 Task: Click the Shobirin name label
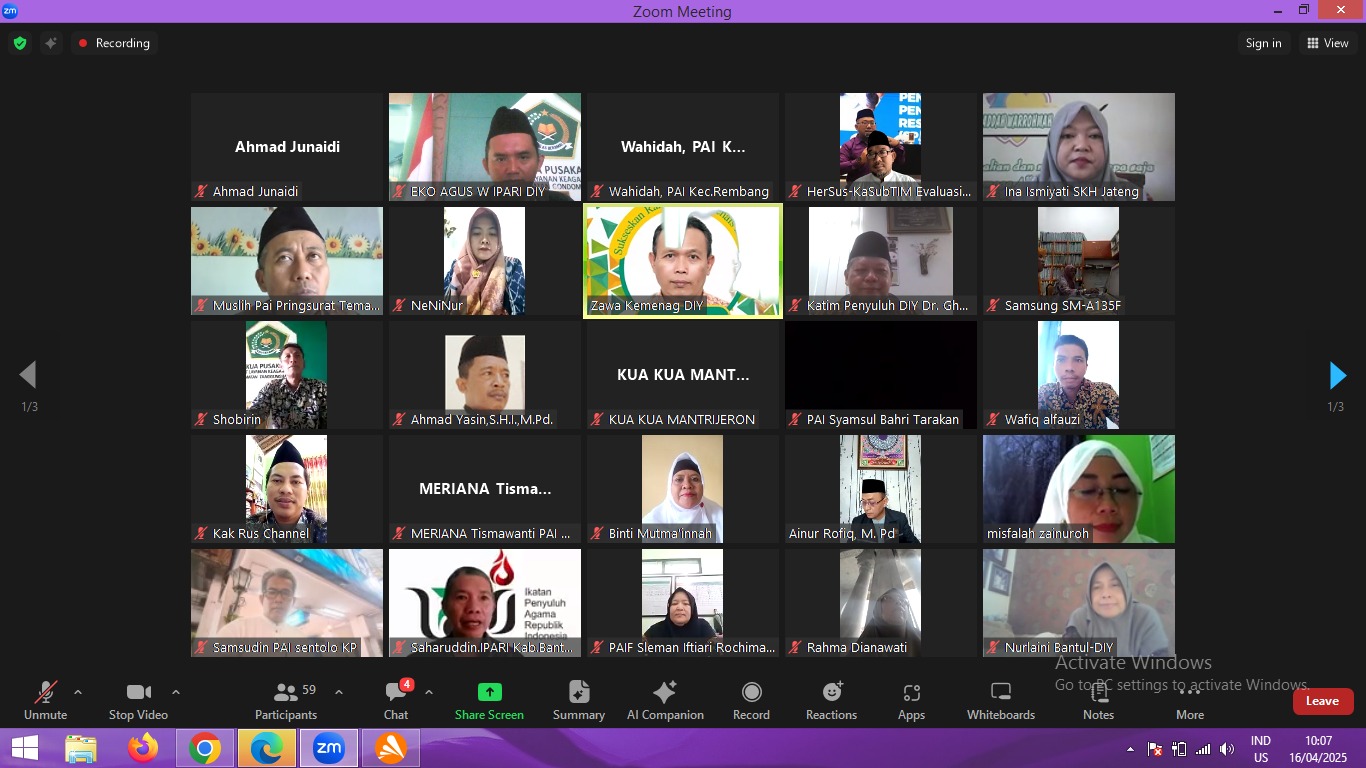(237, 419)
